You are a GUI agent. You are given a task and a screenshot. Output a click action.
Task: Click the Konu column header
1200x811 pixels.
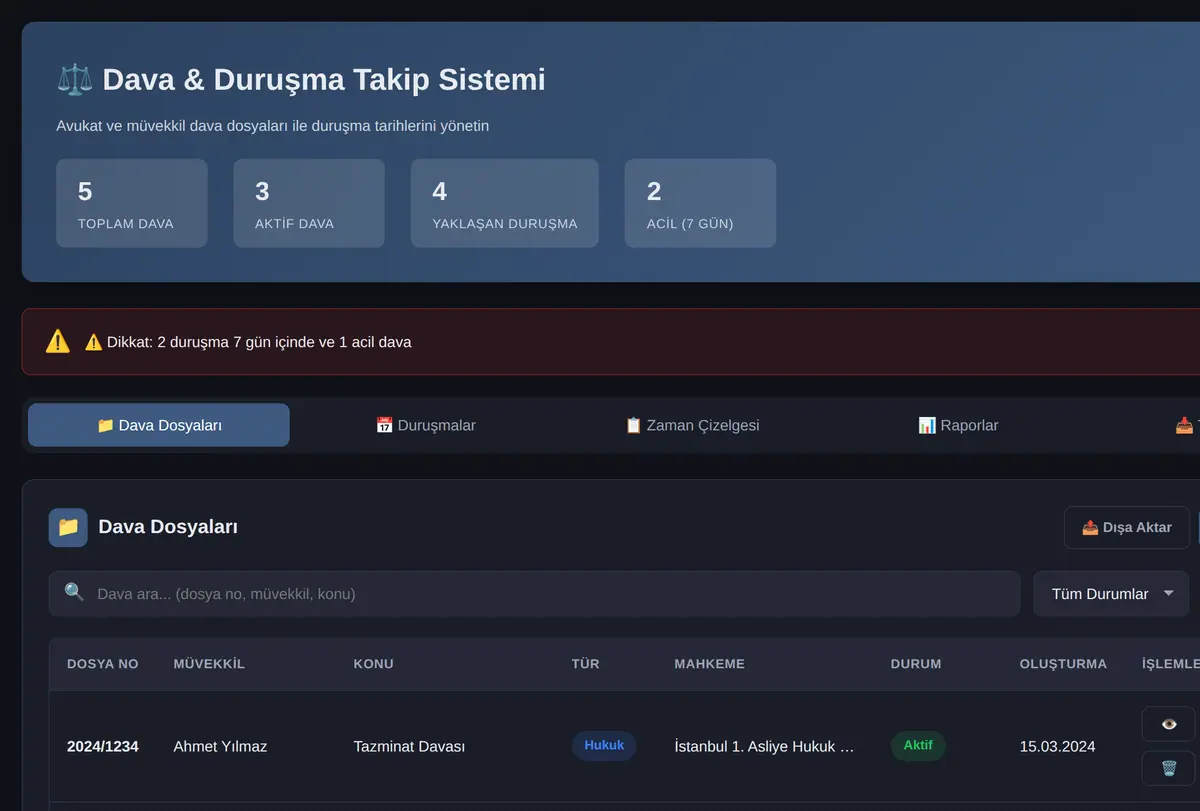374,664
